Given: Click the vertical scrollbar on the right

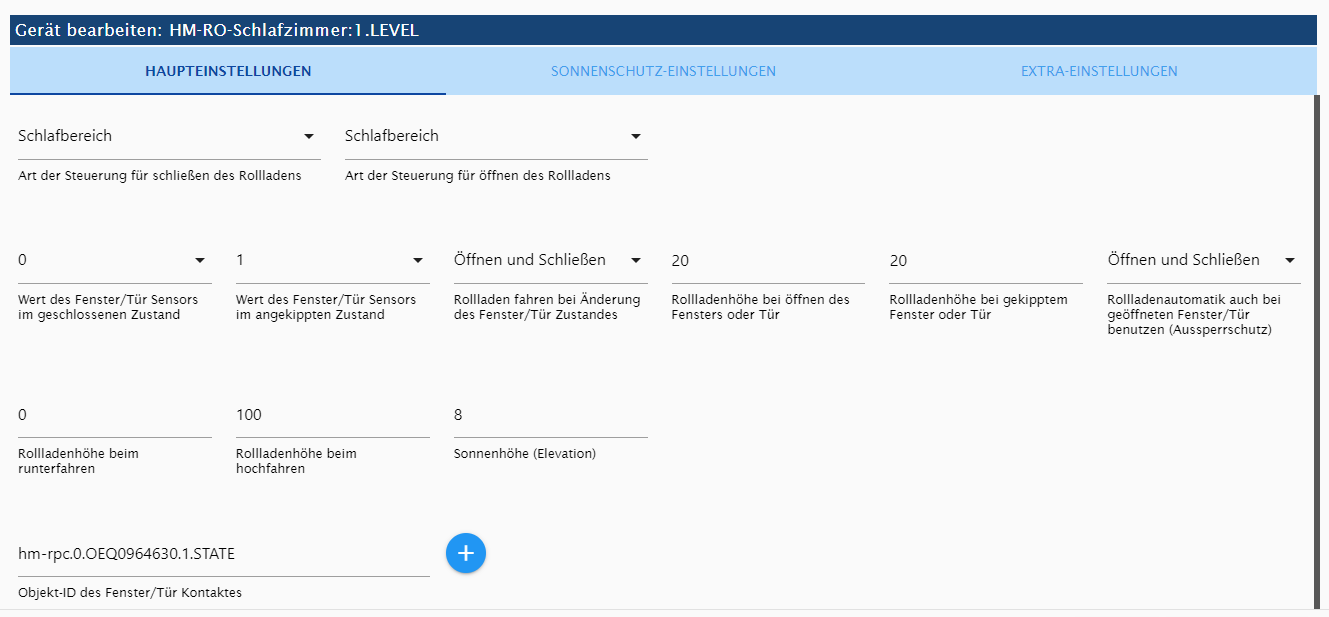Looking at the screenshot, I should (x=1317, y=350).
